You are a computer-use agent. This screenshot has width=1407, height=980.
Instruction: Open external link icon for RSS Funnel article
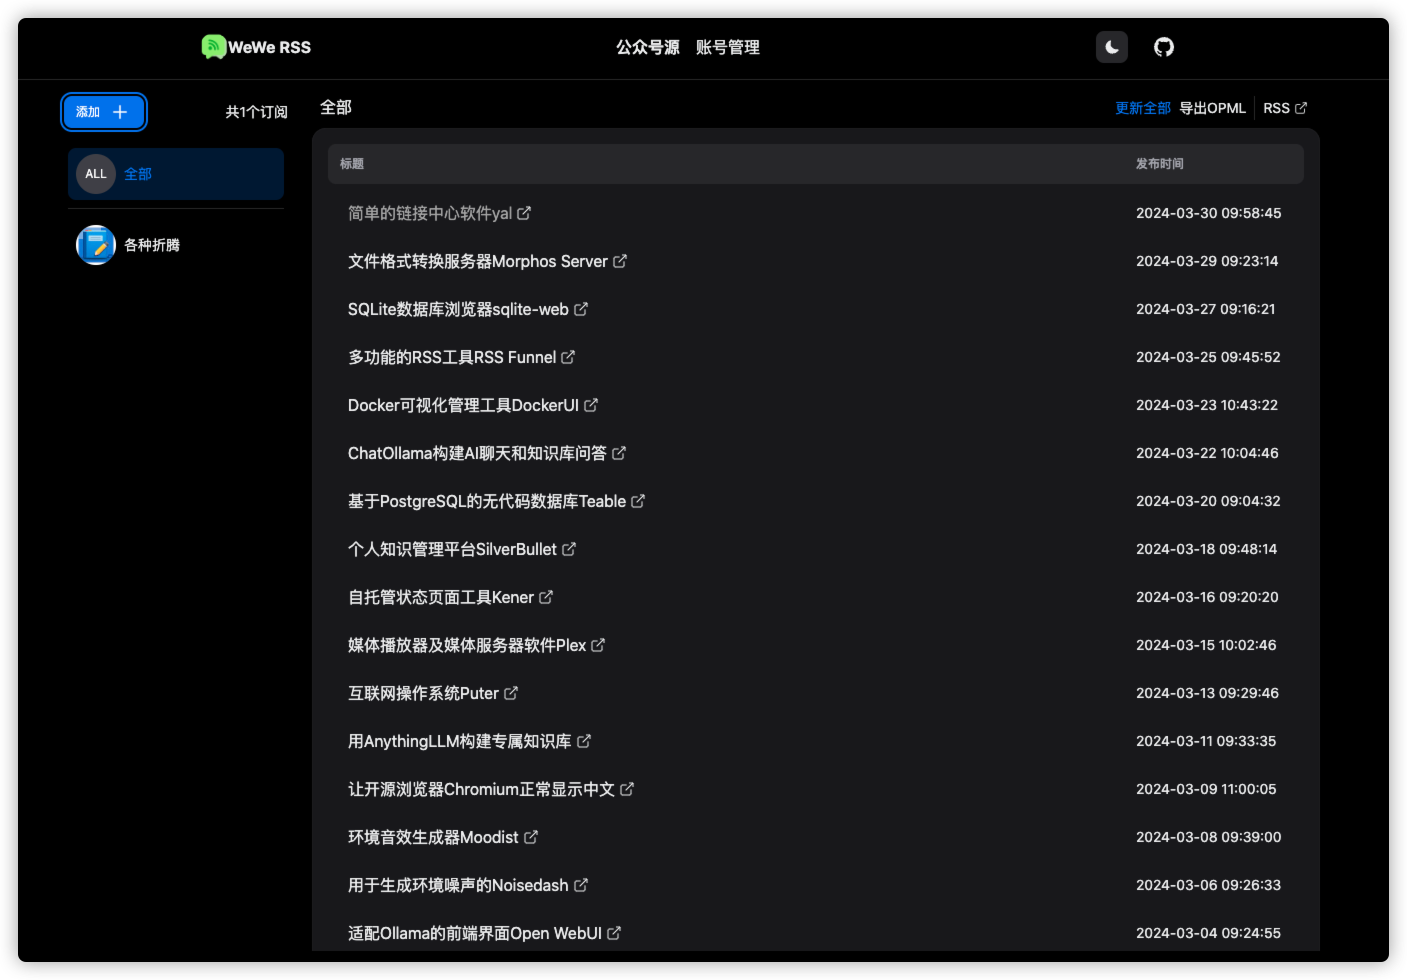click(568, 357)
